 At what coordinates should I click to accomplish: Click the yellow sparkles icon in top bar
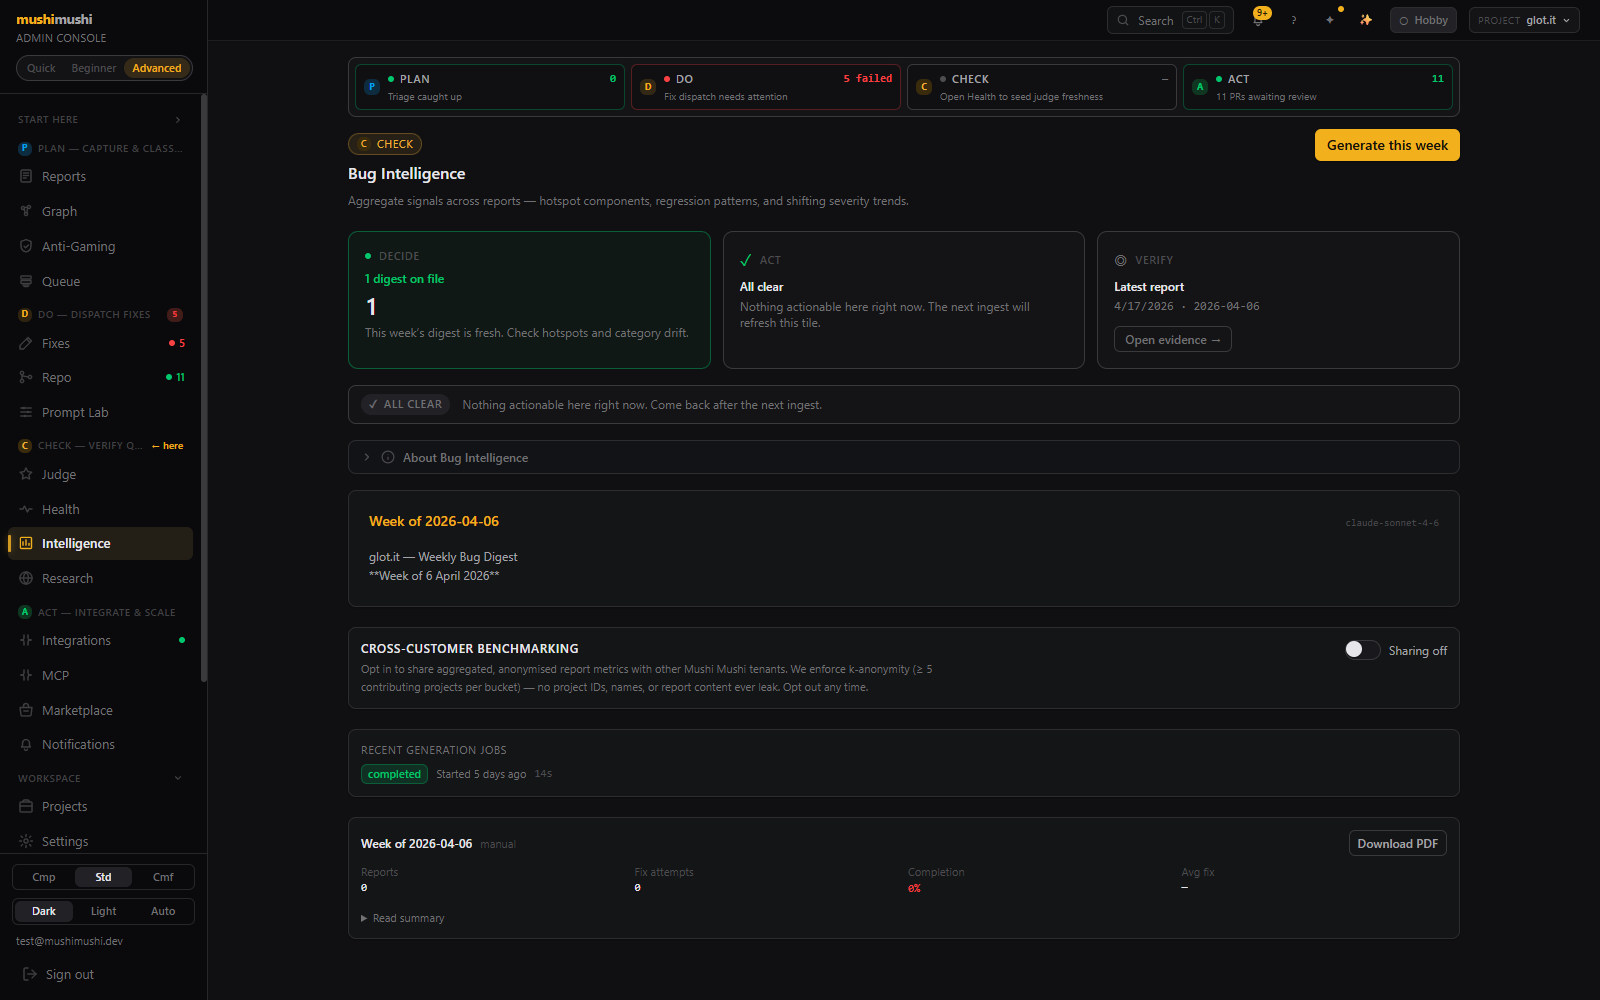(x=1366, y=20)
